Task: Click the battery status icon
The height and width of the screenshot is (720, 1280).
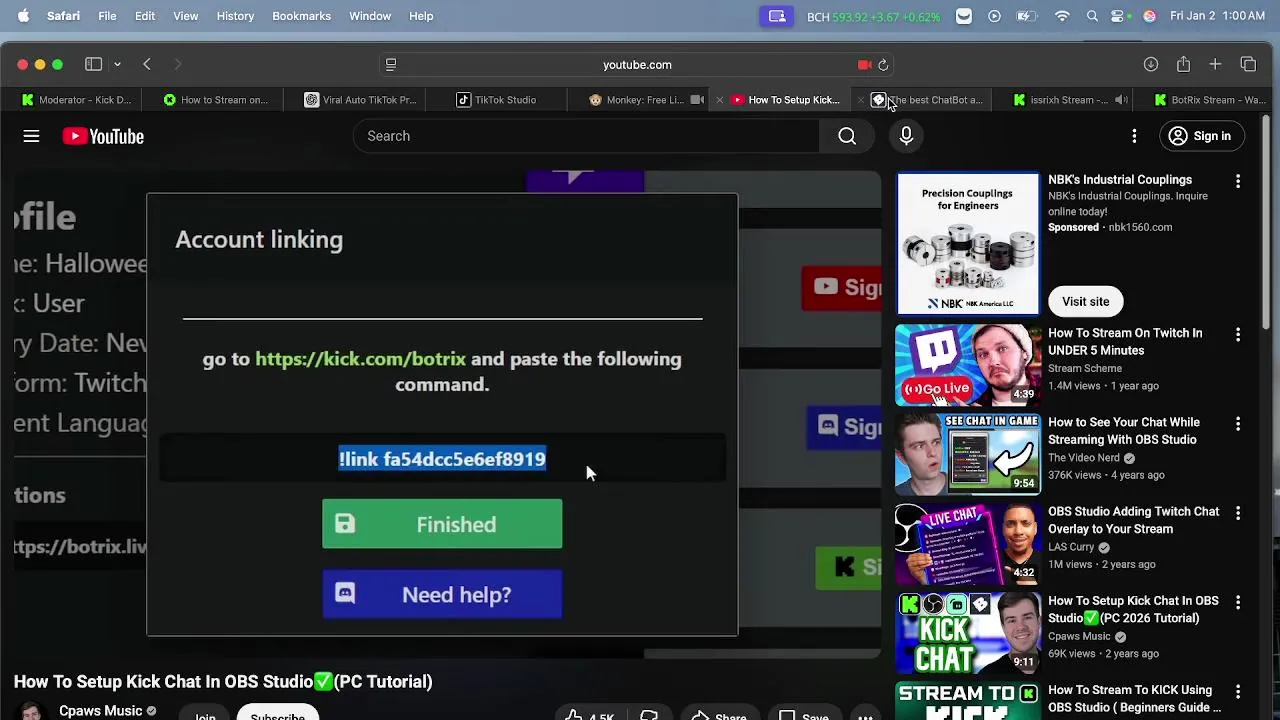Action: click(x=1026, y=16)
